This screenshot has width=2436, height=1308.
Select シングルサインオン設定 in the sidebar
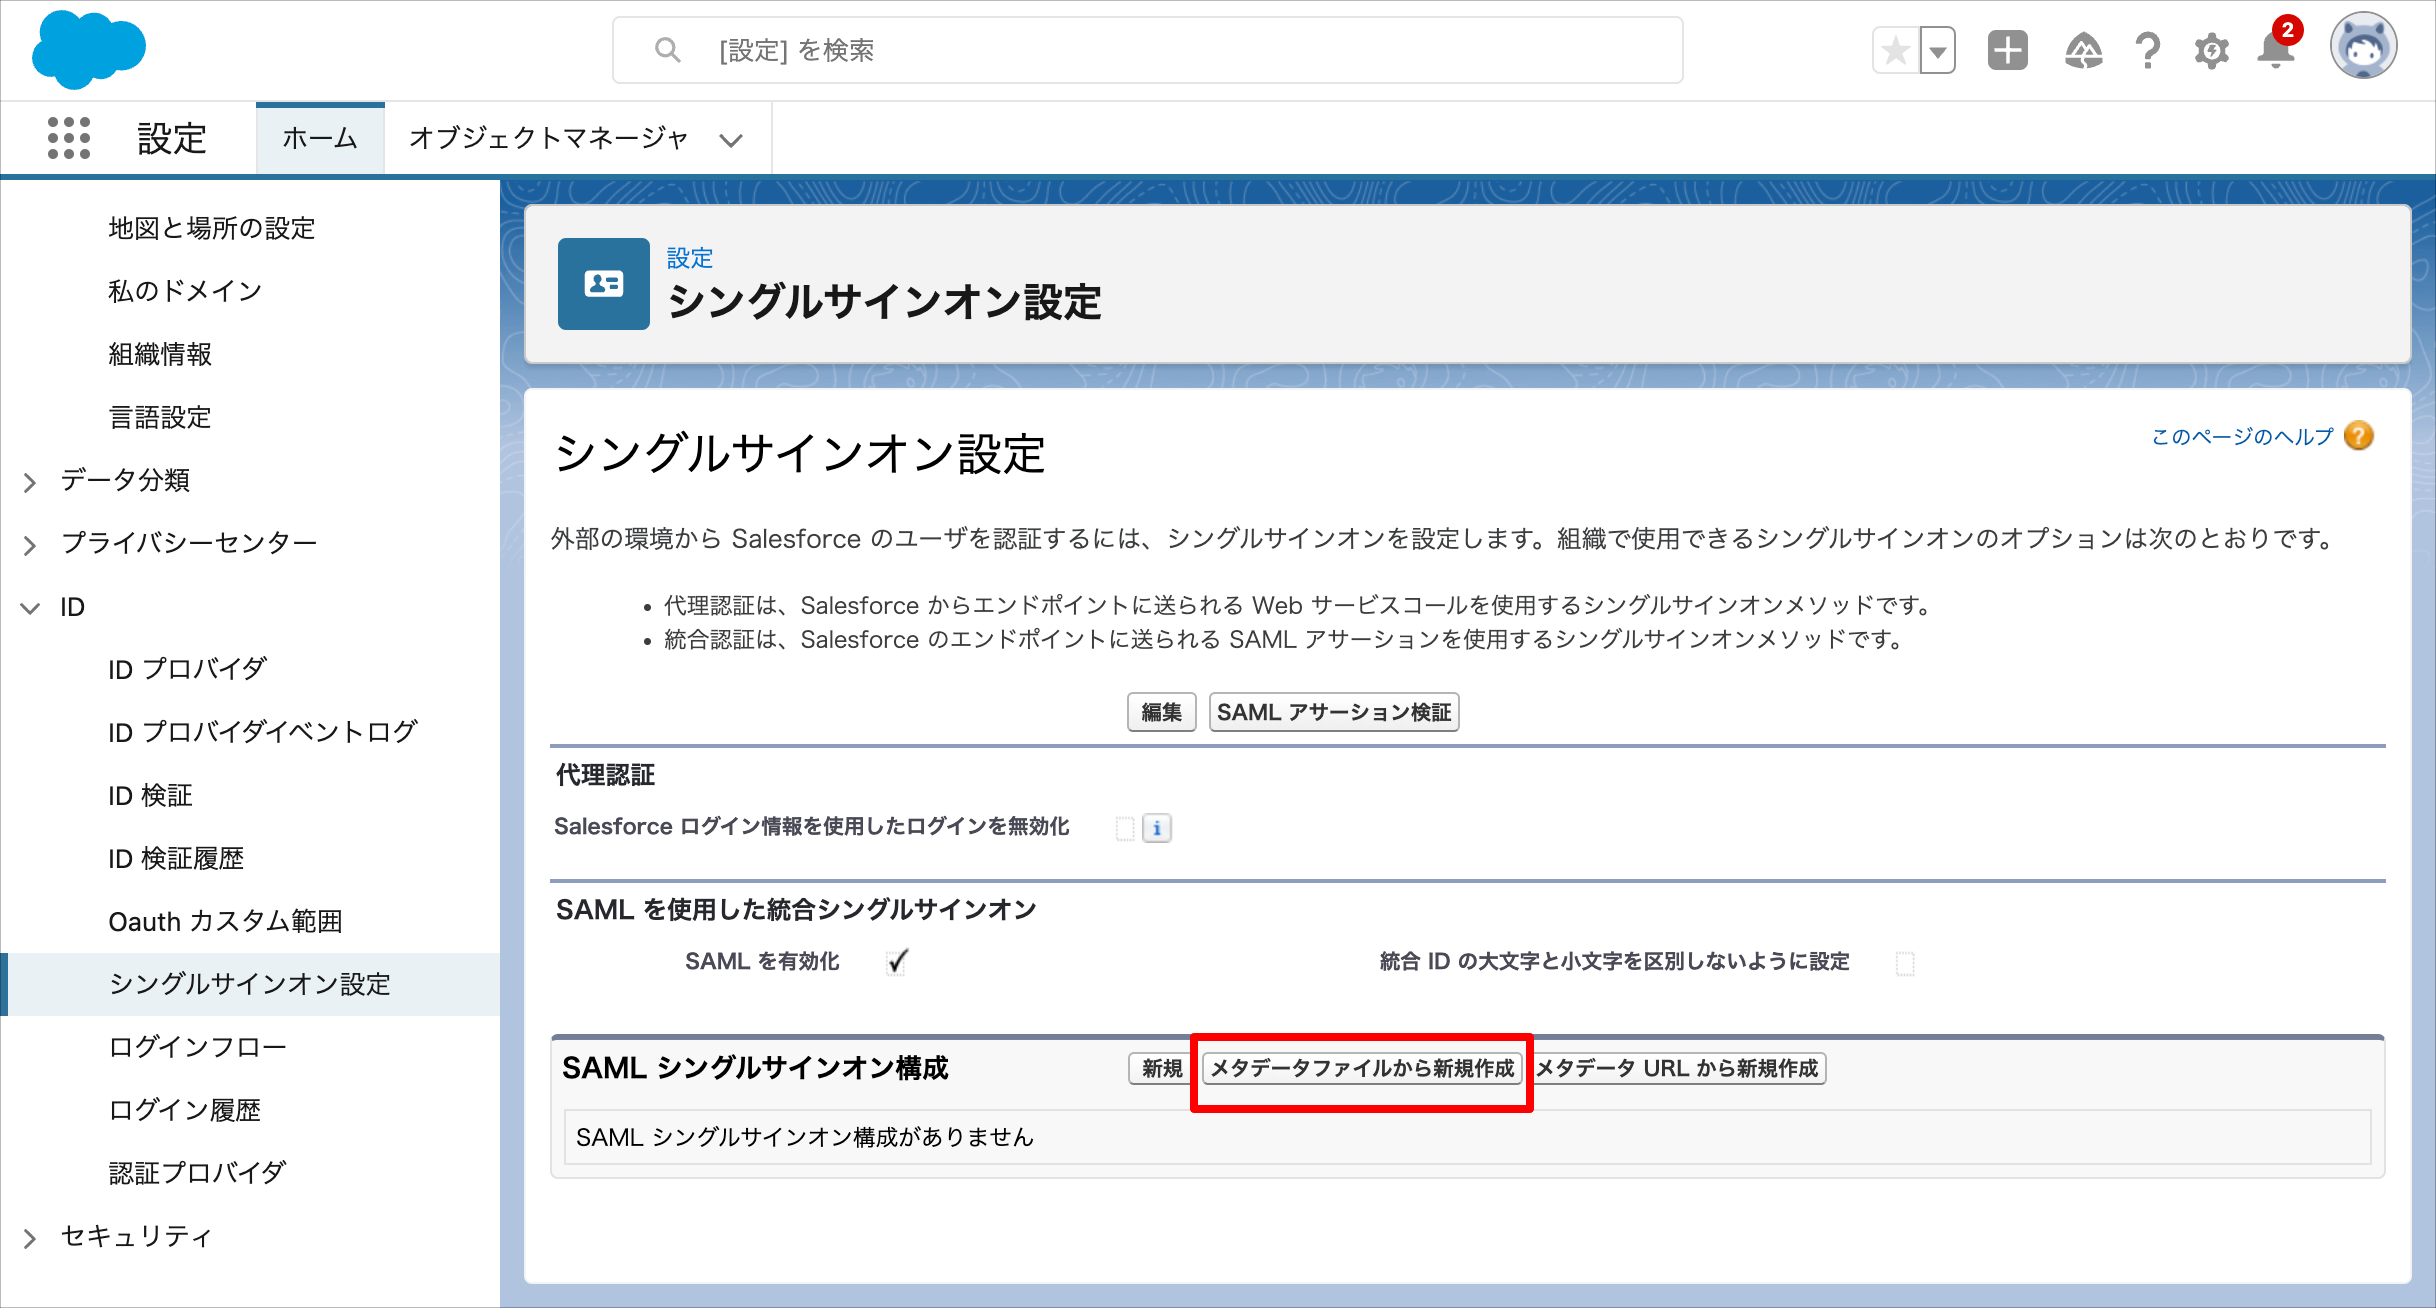coord(250,984)
